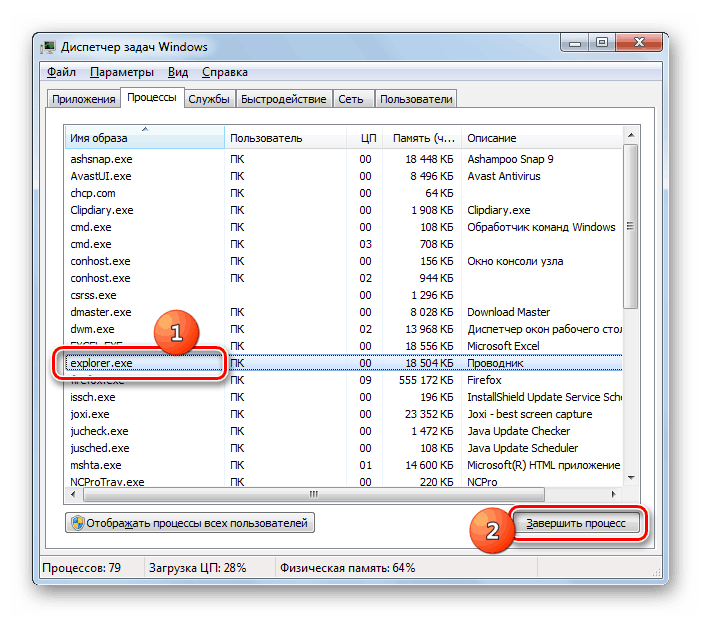
Task: Click Обработчик команд Windows description
Action: 541,227
